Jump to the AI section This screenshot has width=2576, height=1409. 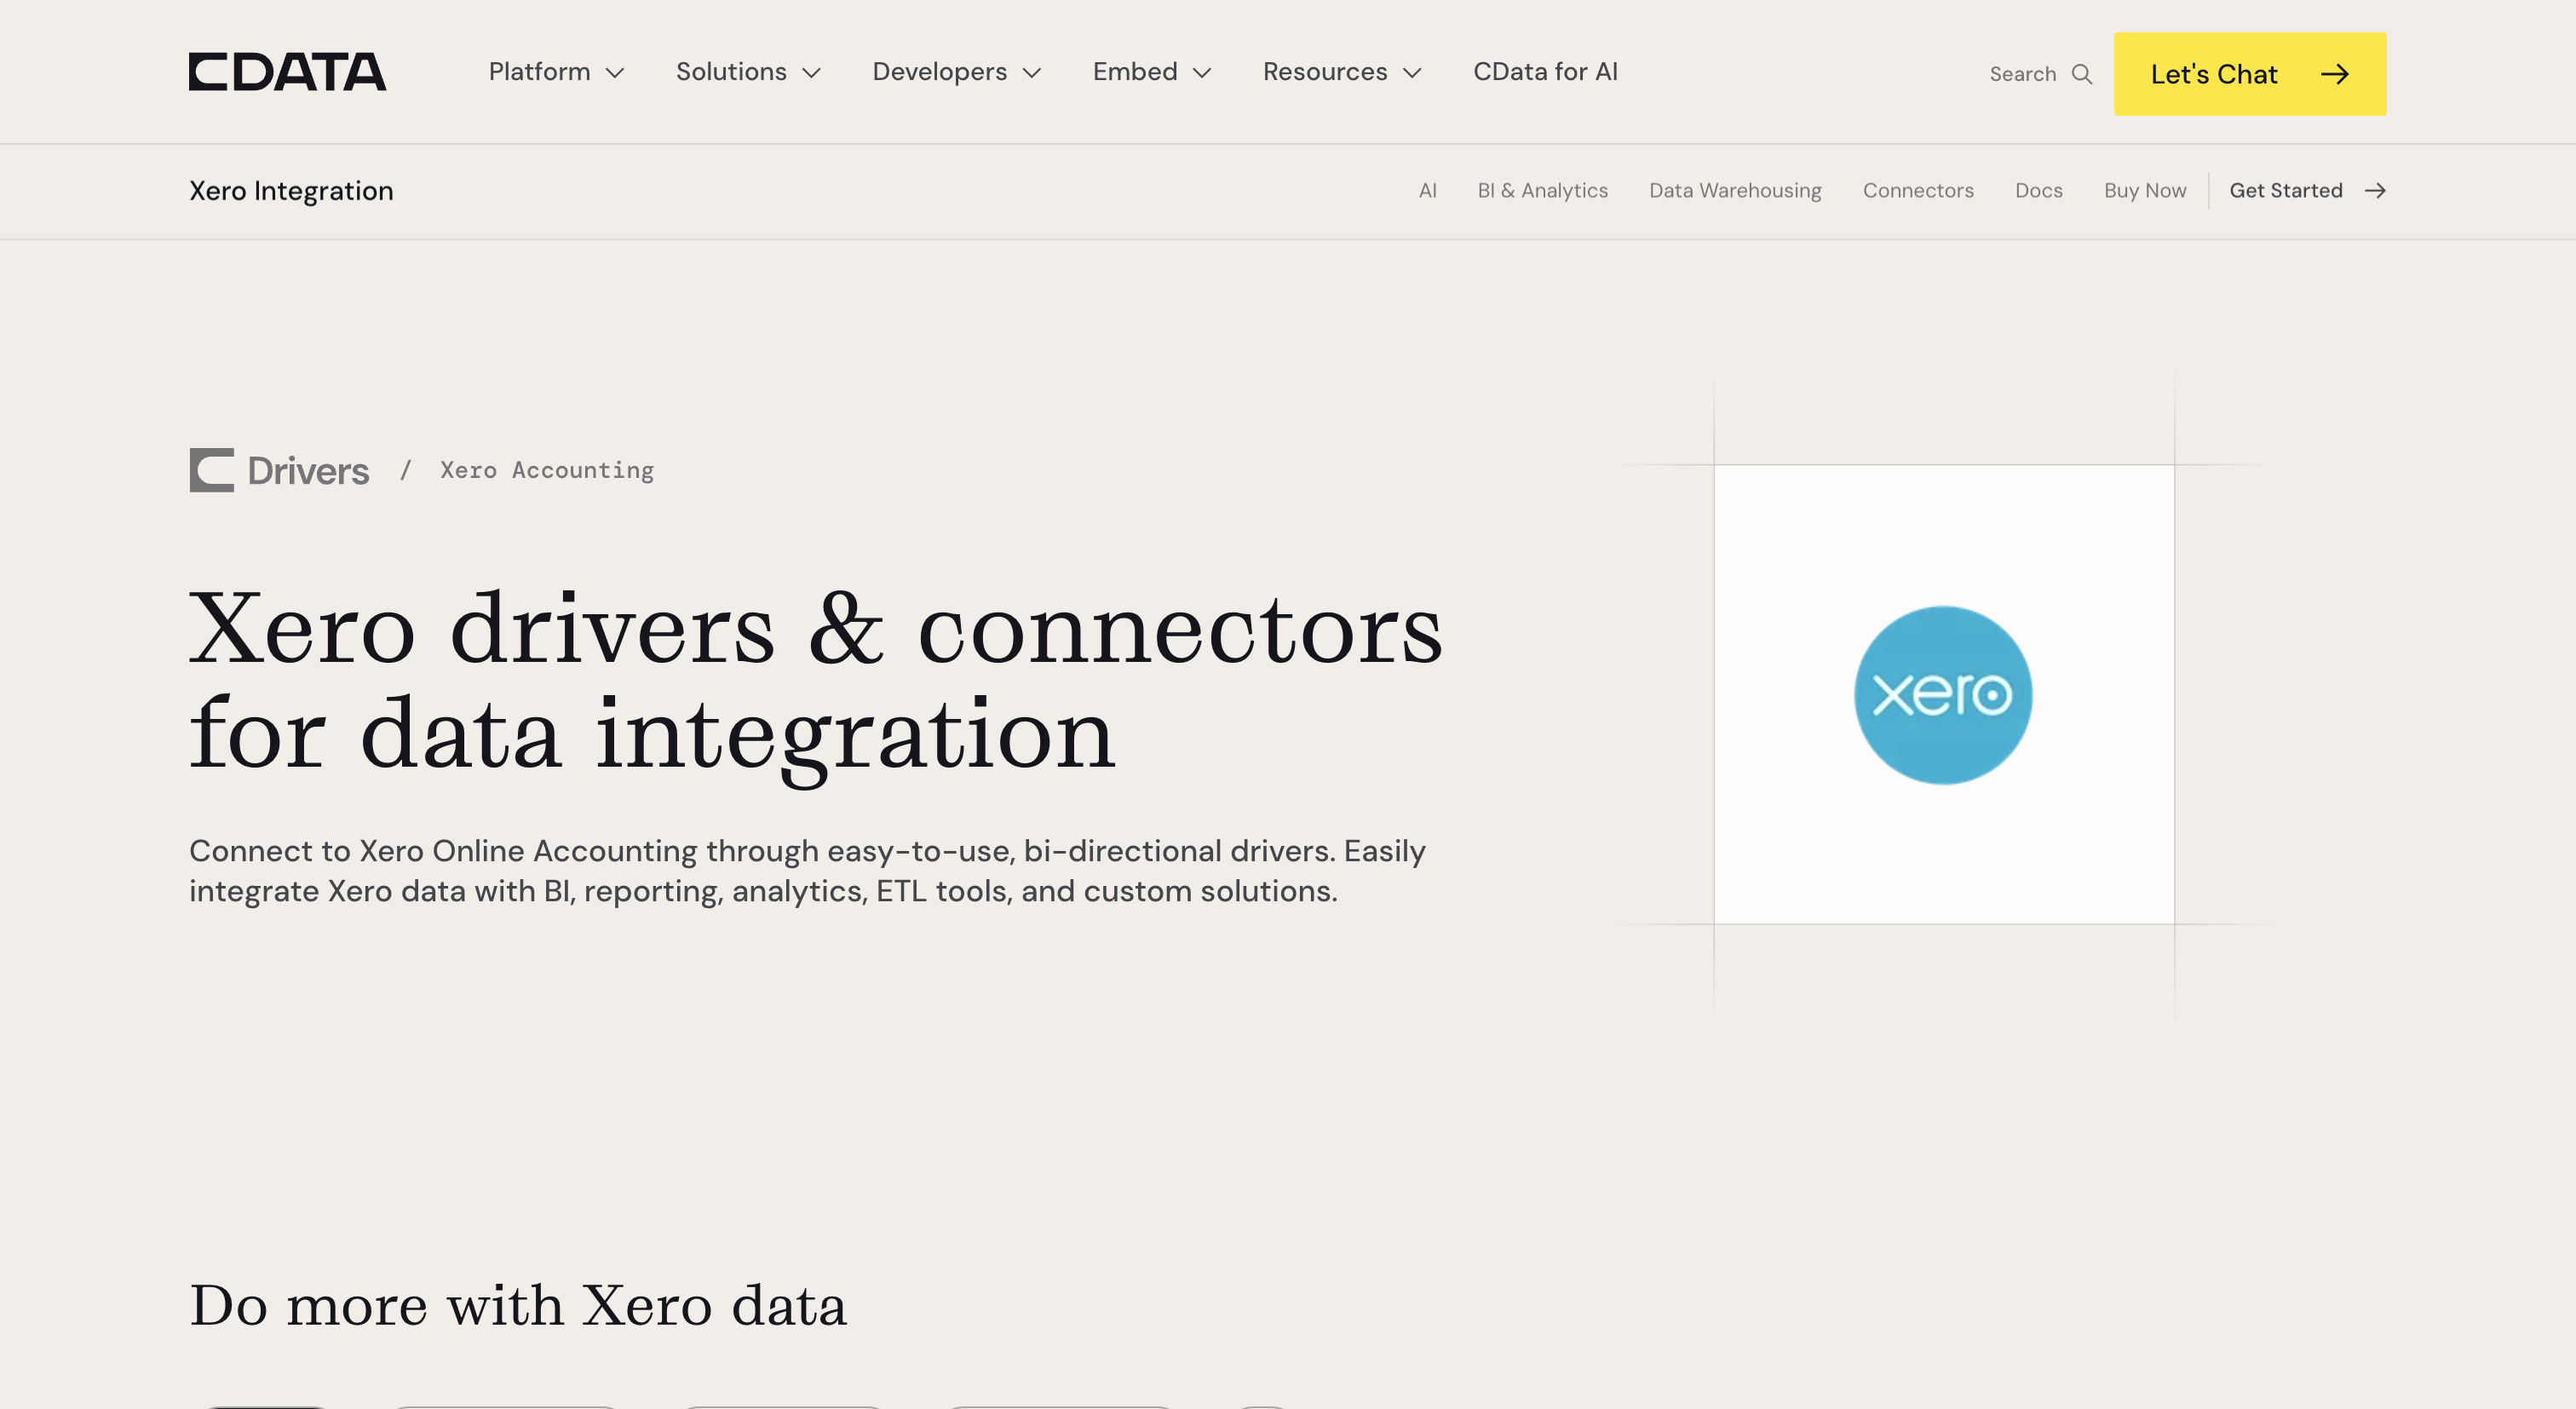pos(1427,191)
